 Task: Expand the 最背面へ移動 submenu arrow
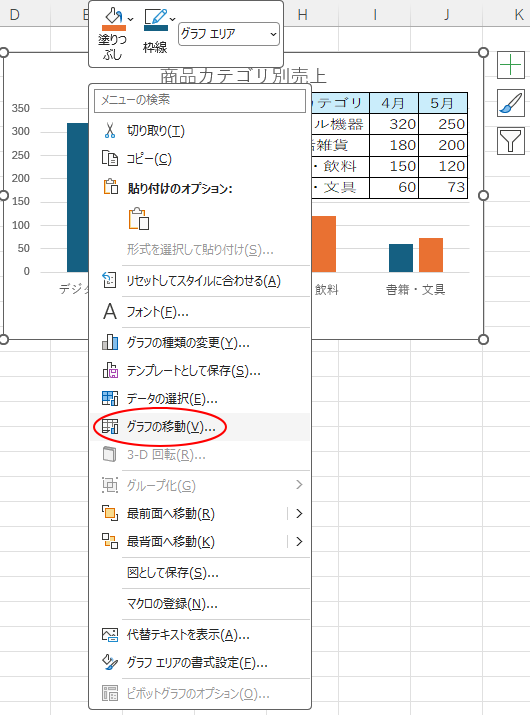pyautogui.click(x=299, y=541)
